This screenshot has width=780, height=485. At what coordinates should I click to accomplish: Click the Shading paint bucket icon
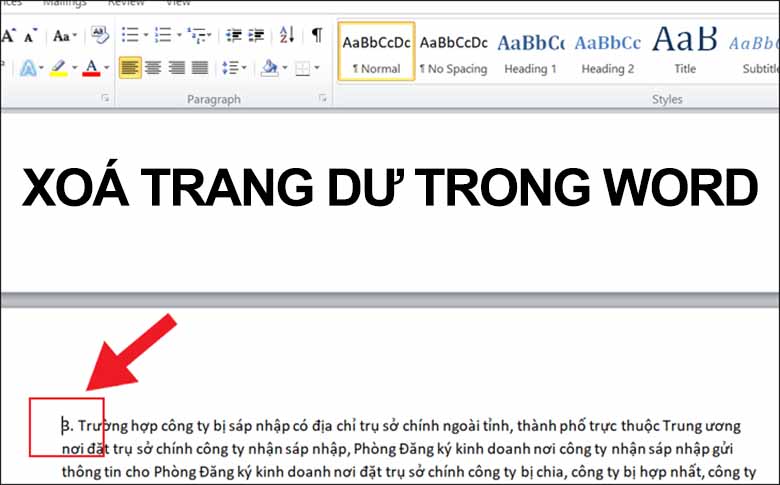tap(270, 68)
